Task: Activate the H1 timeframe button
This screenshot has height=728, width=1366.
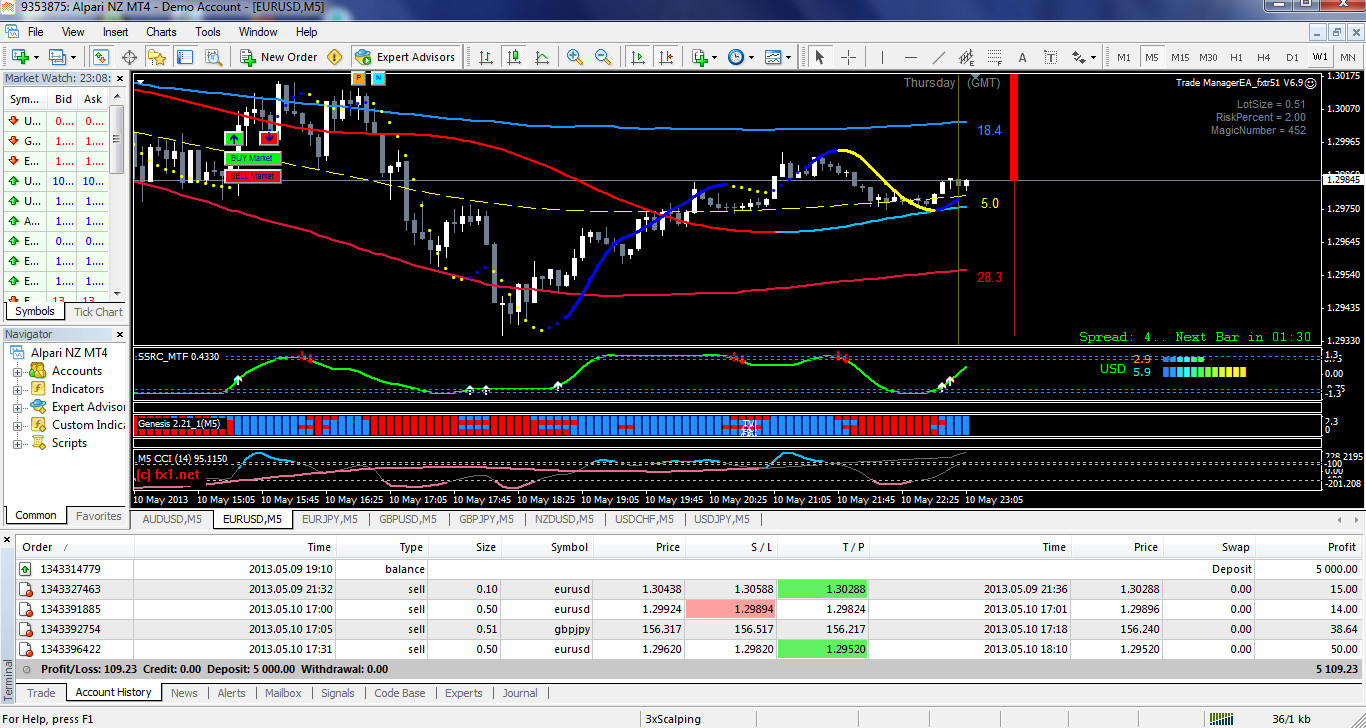Action: (x=1236, y=57)
